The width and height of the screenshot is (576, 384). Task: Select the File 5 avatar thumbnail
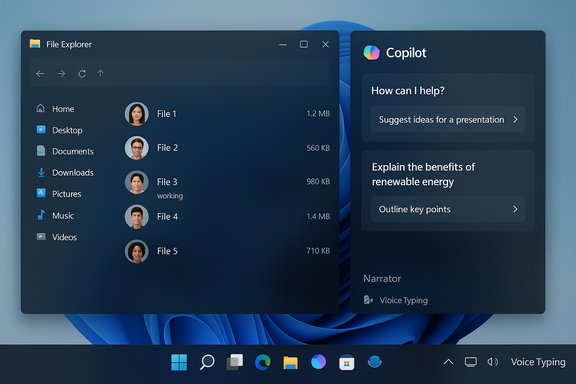(x=137, y=251)
